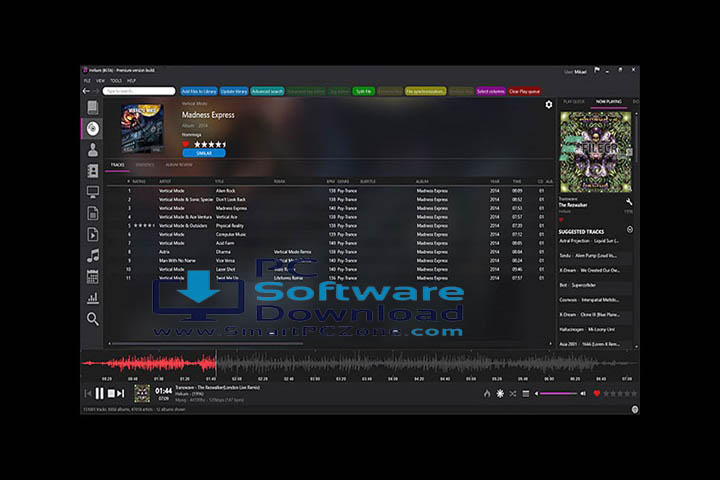
Task: Open the play queue list icon in the player bar
Action: tap(526, 394)
